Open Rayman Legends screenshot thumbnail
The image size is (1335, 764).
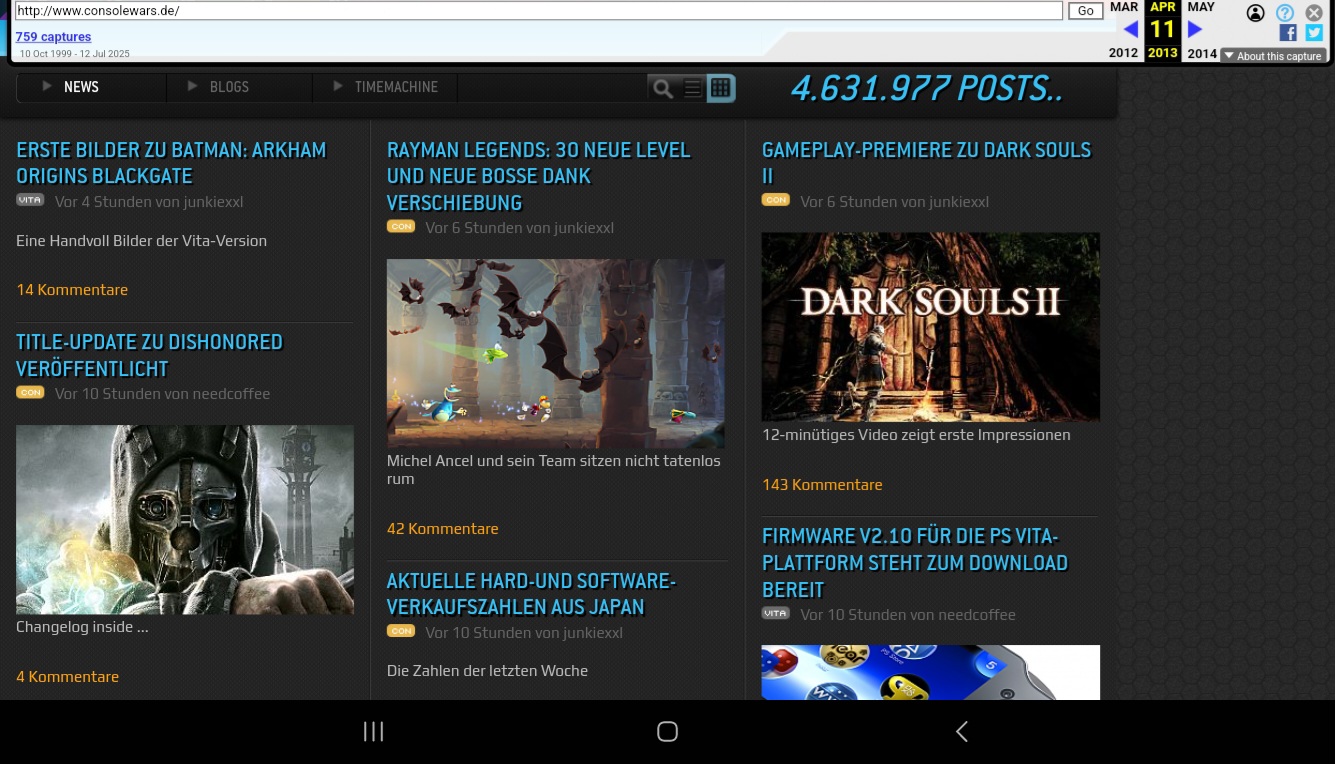point(556,354)
